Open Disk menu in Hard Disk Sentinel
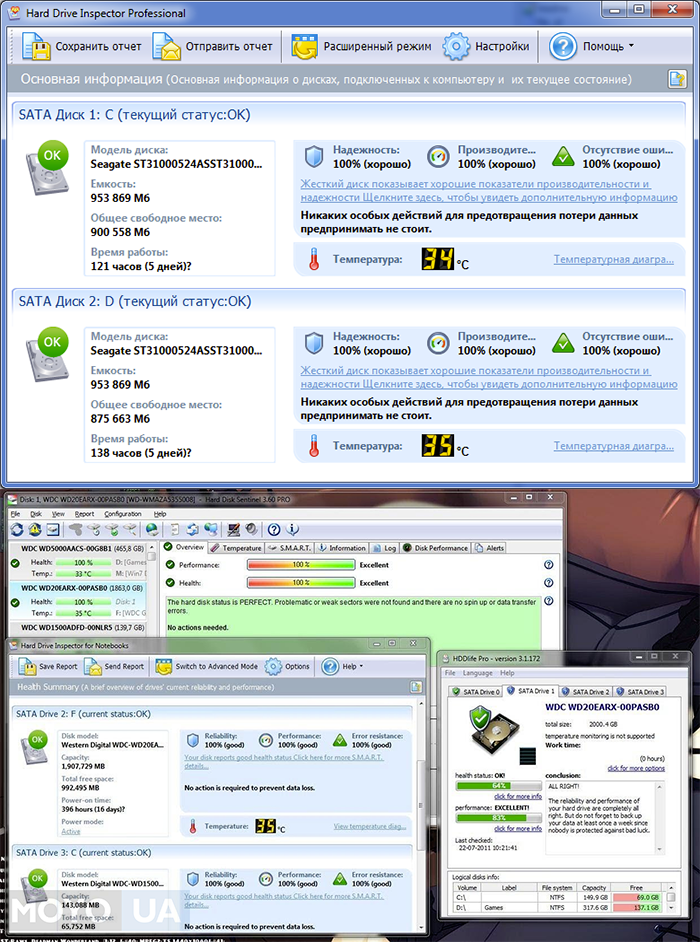The height and width of the screenshot is (942, 700). point(36,514)
